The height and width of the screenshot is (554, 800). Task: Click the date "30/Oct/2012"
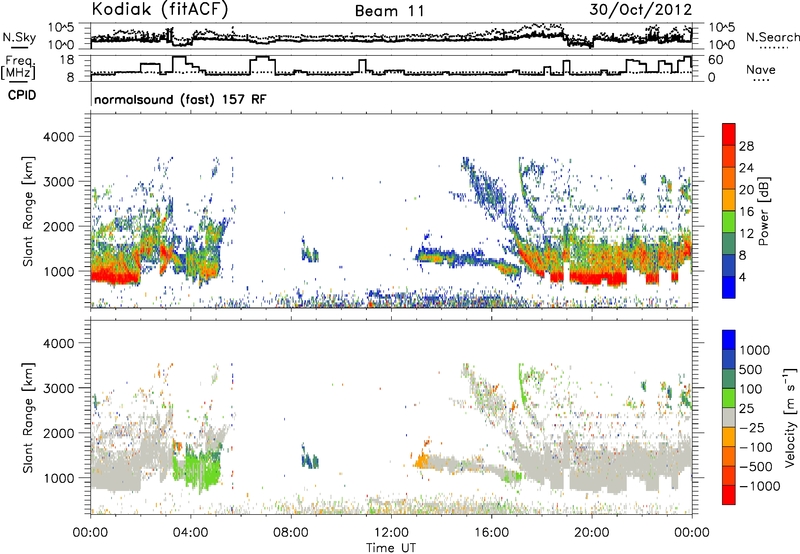click(x=641, y=10)
